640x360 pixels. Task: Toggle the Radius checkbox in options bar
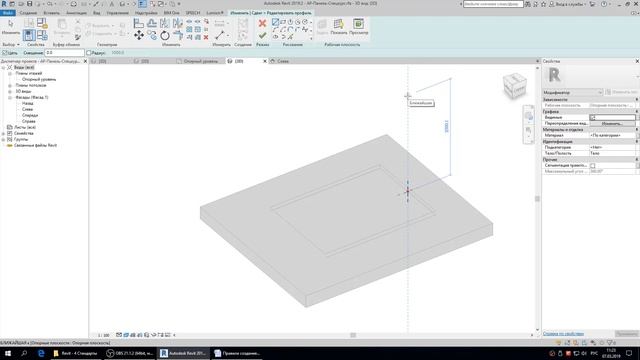(89, 53)
